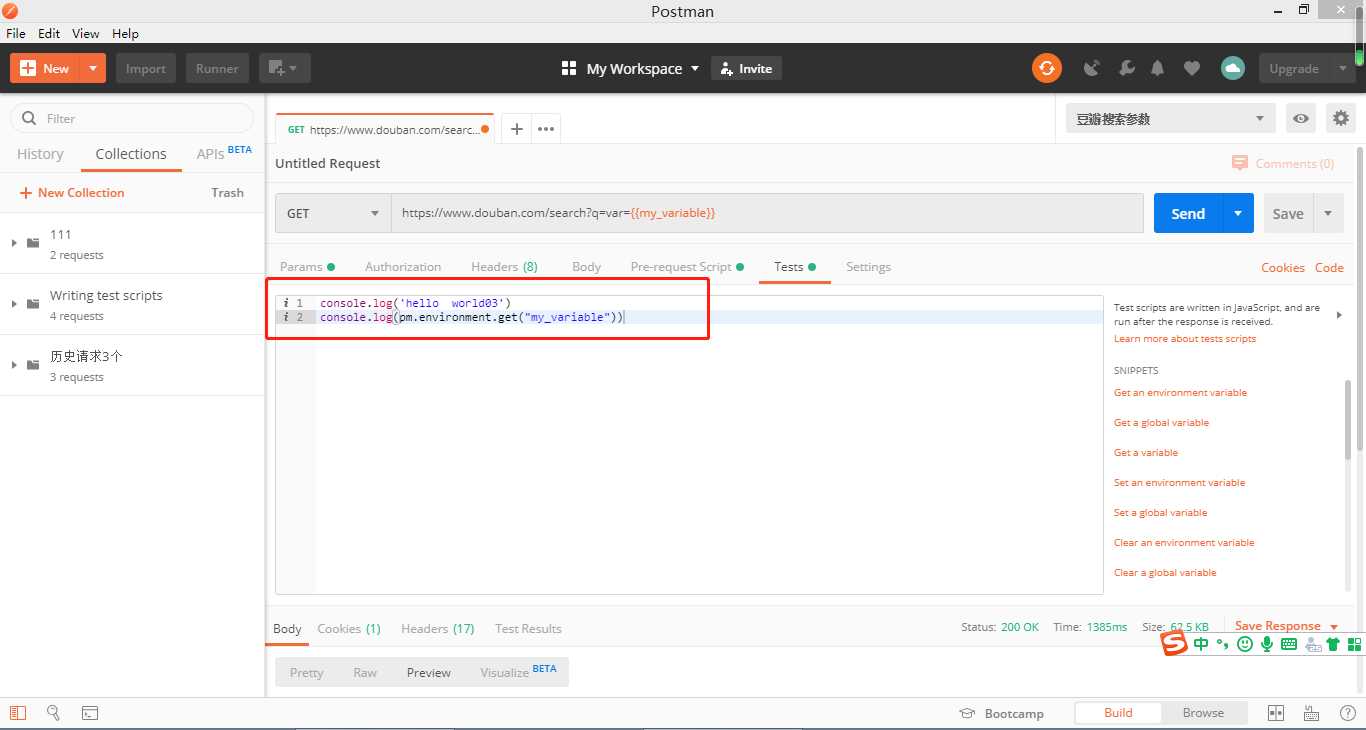Image resolution: width=1366 pixels, height=730 pixels.
Task: Open the GET method dropdown
Action: (x=333, y=213)
